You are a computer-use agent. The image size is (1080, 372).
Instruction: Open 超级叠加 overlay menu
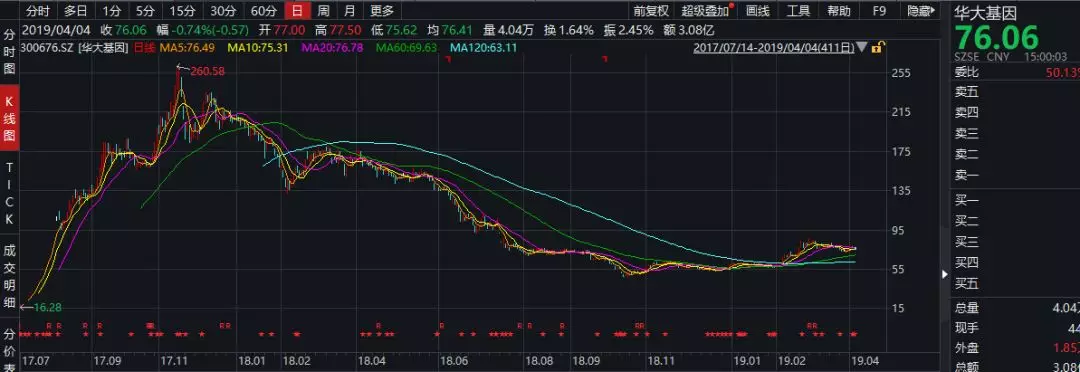pos(705,10)
